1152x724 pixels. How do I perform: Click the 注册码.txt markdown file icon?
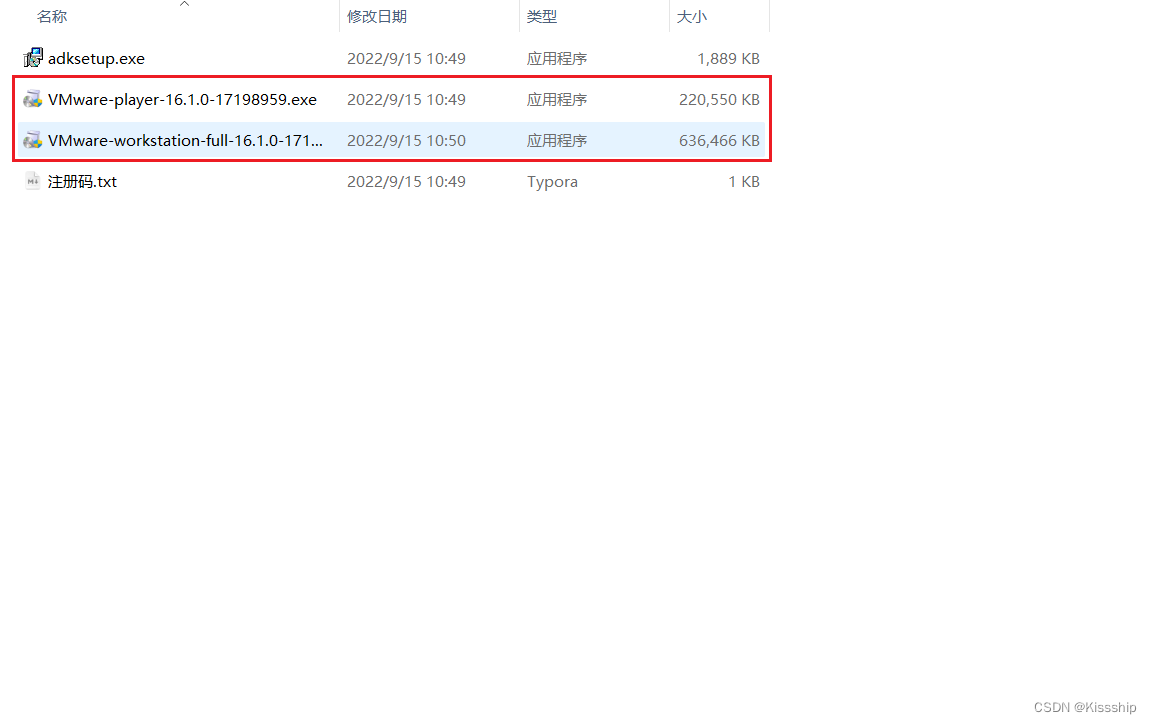pyautogui.click(x=32, y=181)
